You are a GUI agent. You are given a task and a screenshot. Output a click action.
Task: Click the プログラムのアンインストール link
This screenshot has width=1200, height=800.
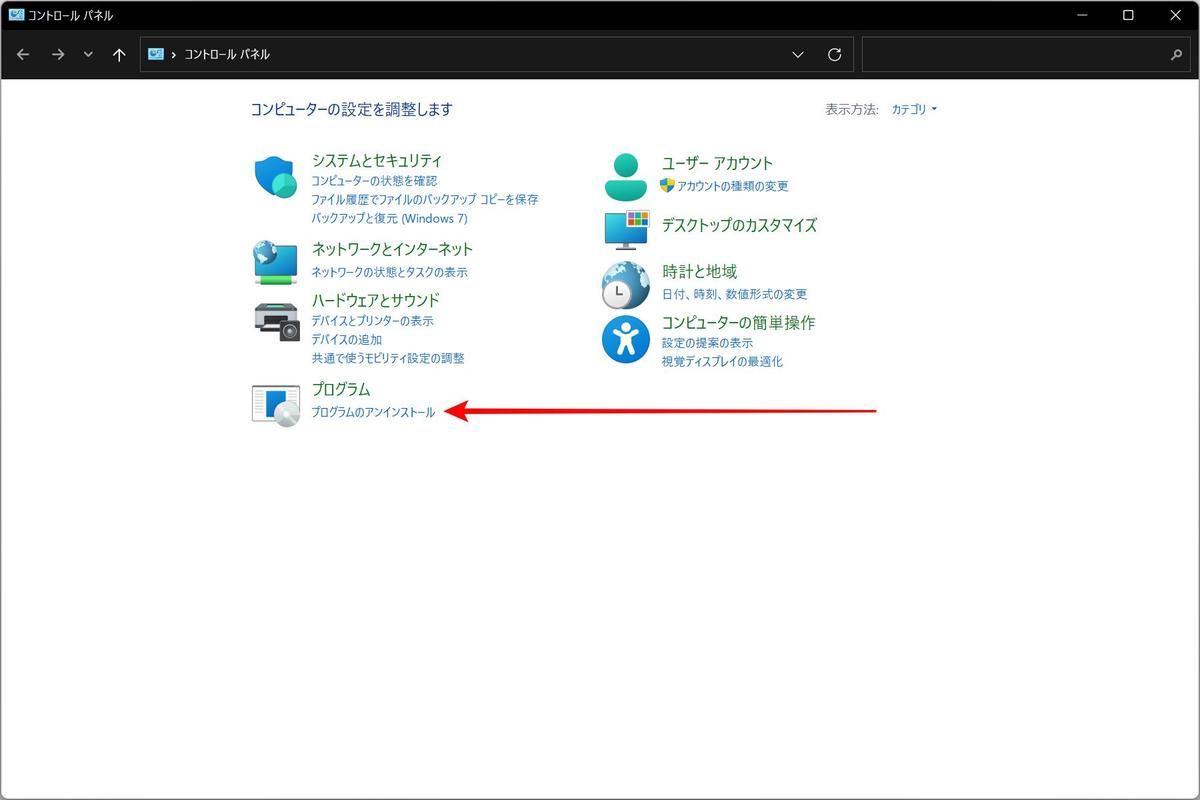(373, 412)
